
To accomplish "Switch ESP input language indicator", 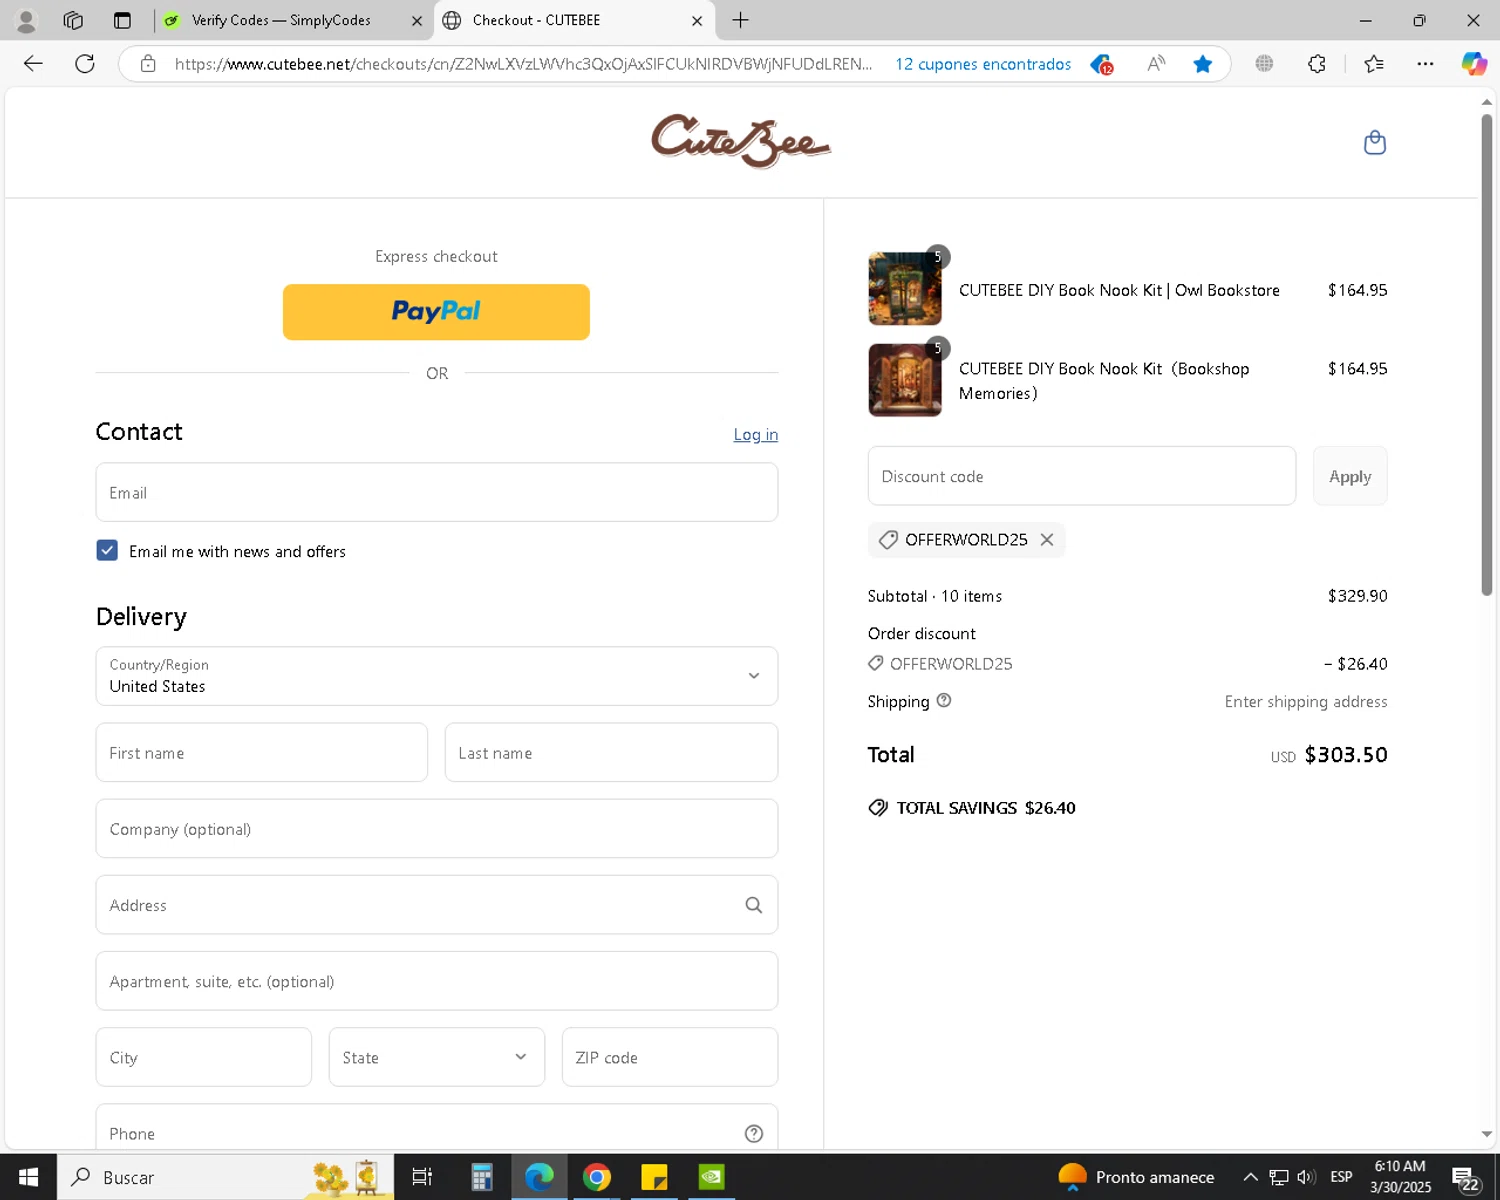I will 1341,1177.
